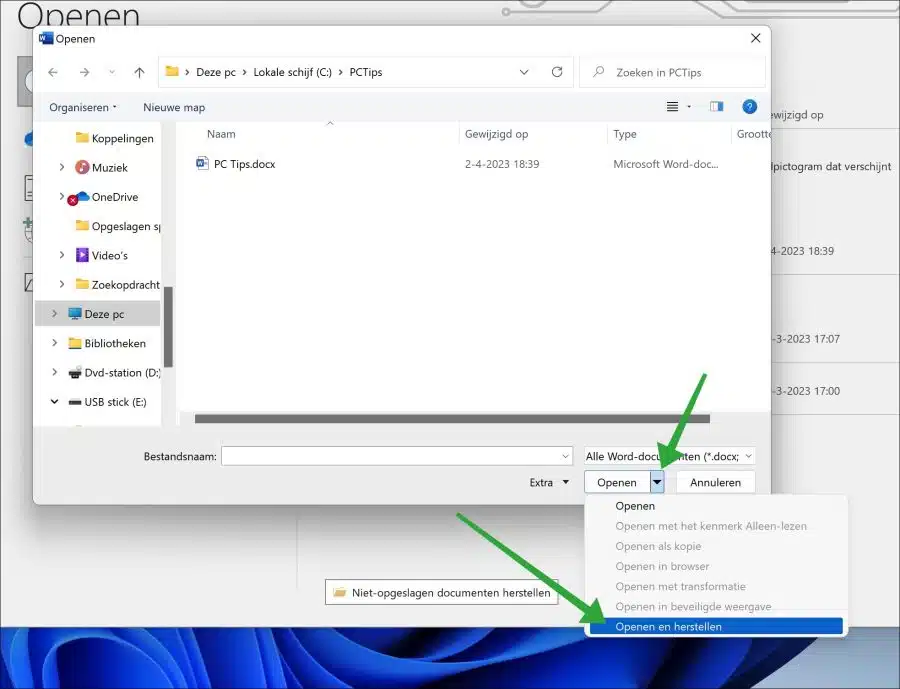The image size is (900, 689).
Task: Expand the Deze pc tree node
Action: (54, 313)
